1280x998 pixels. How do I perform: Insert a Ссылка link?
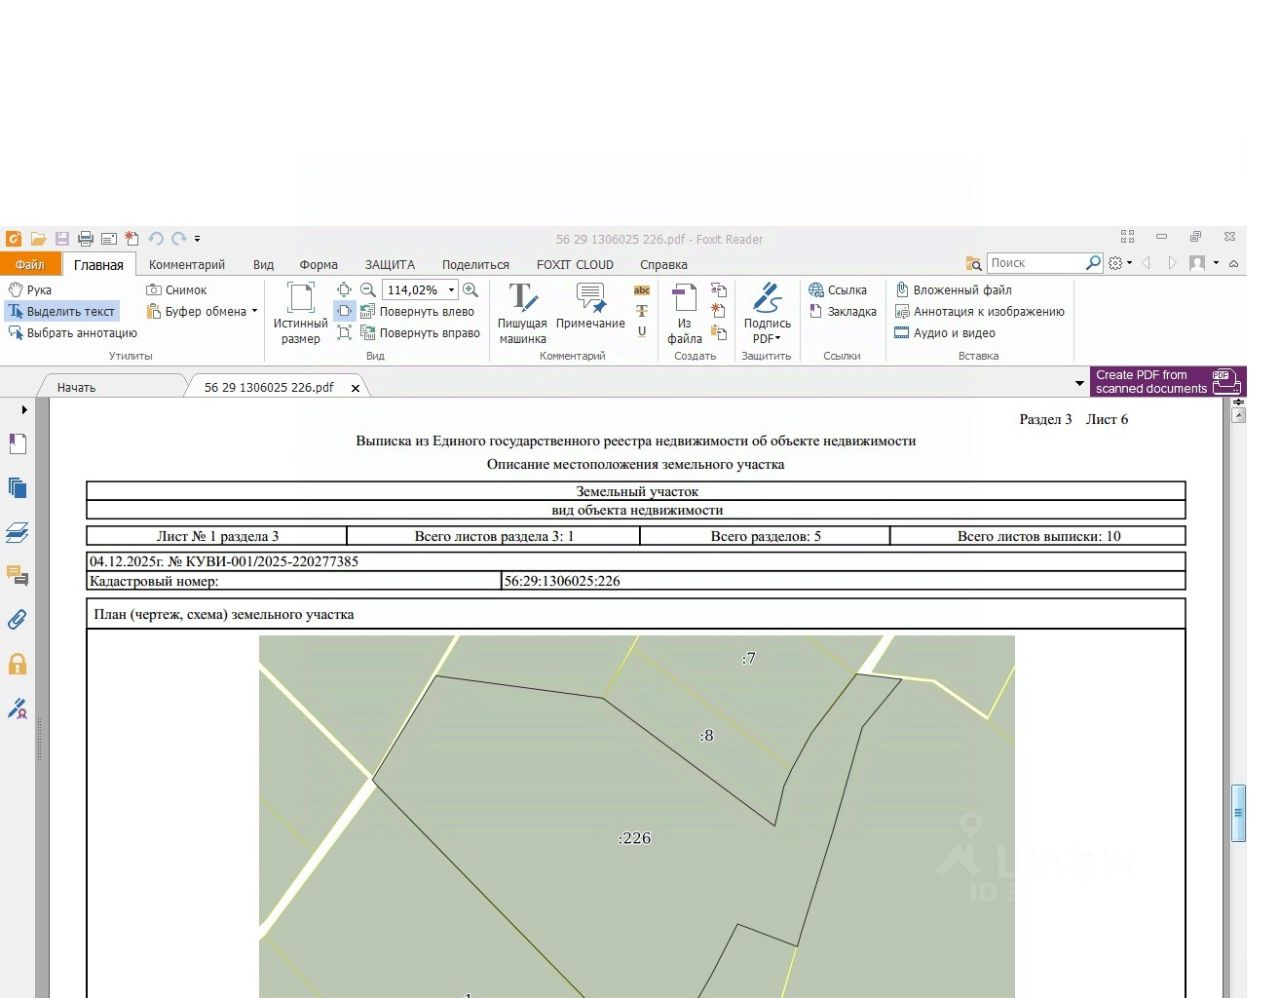(x=838, y=290)
